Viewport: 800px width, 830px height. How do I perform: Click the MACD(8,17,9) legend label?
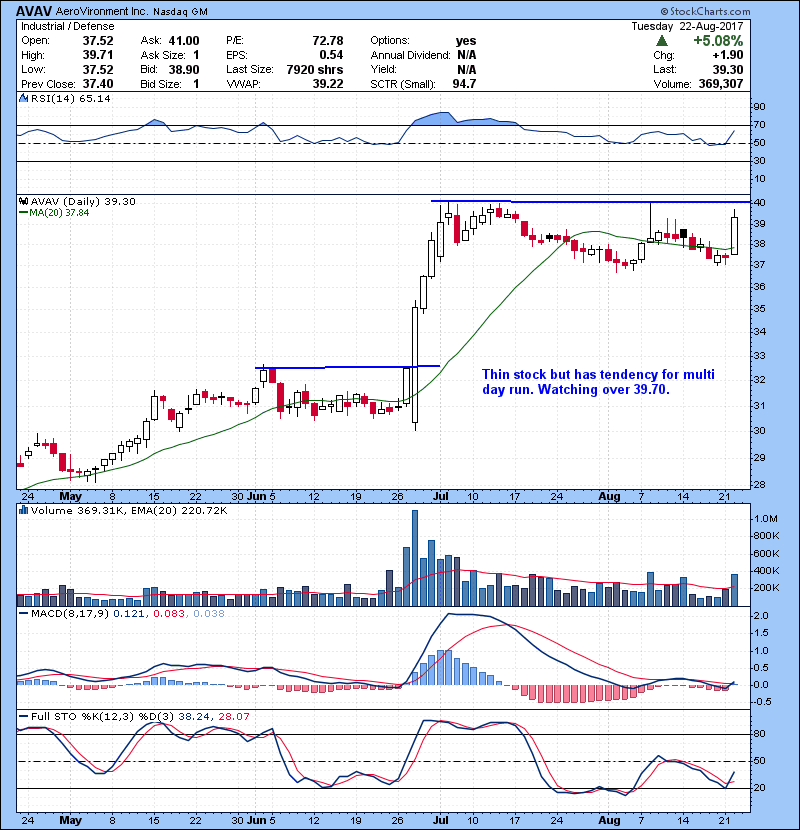[x=71, y=614]
